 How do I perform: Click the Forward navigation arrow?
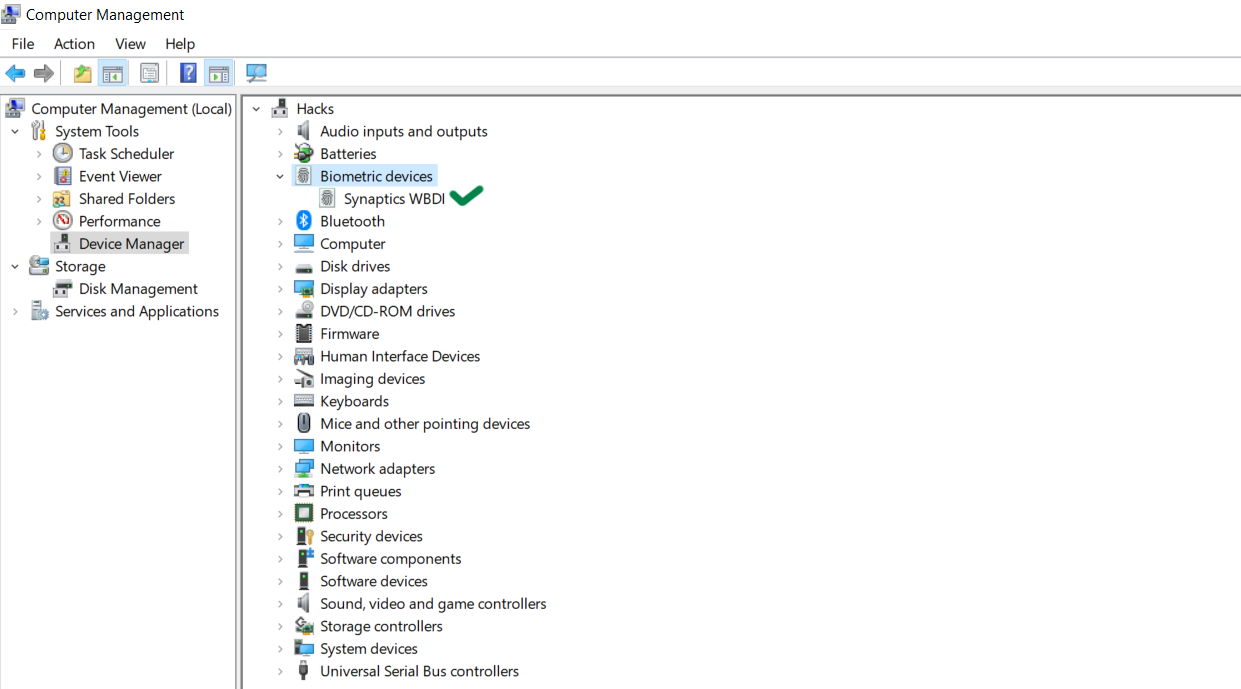pos(43,72)
